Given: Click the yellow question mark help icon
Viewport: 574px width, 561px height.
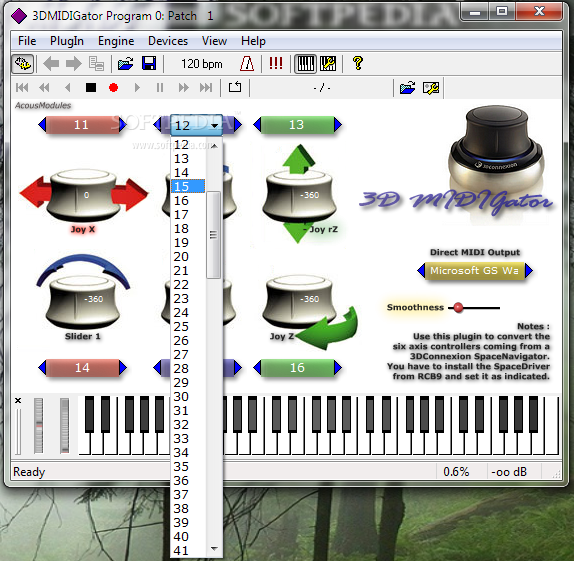Looking at the screenshot, I should [358, 63].
